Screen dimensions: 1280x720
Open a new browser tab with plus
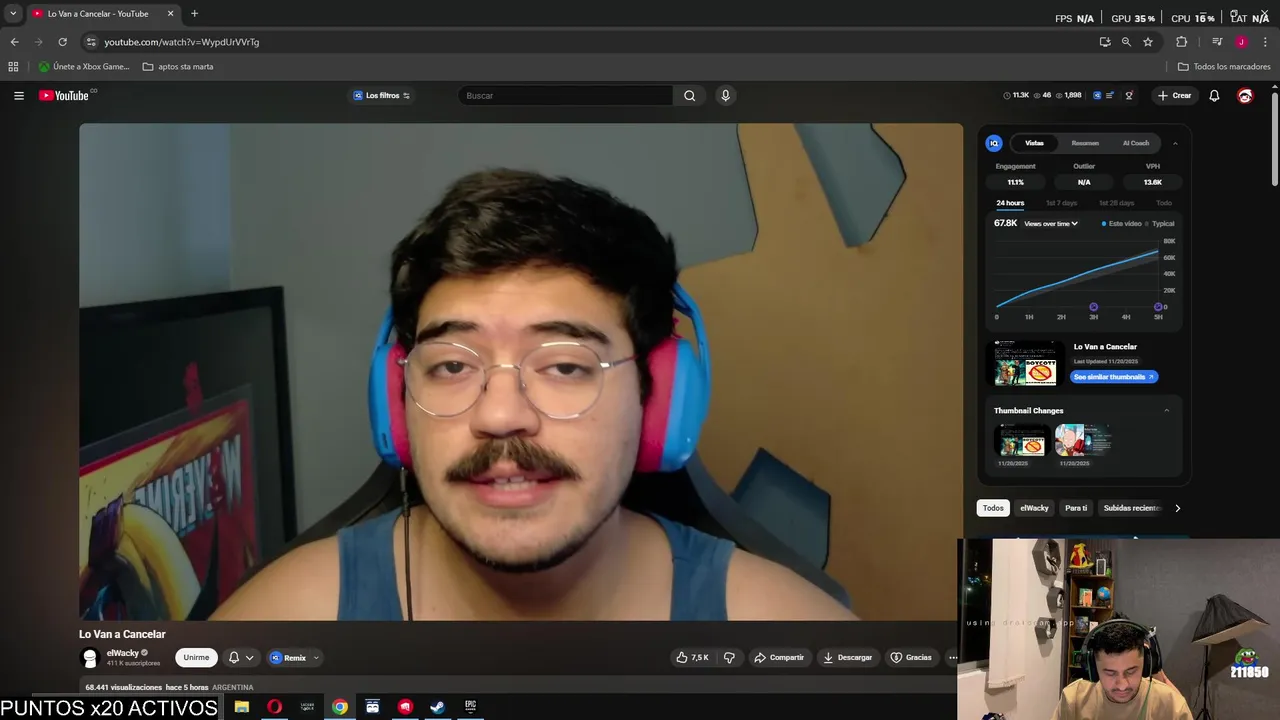[194, 13]
